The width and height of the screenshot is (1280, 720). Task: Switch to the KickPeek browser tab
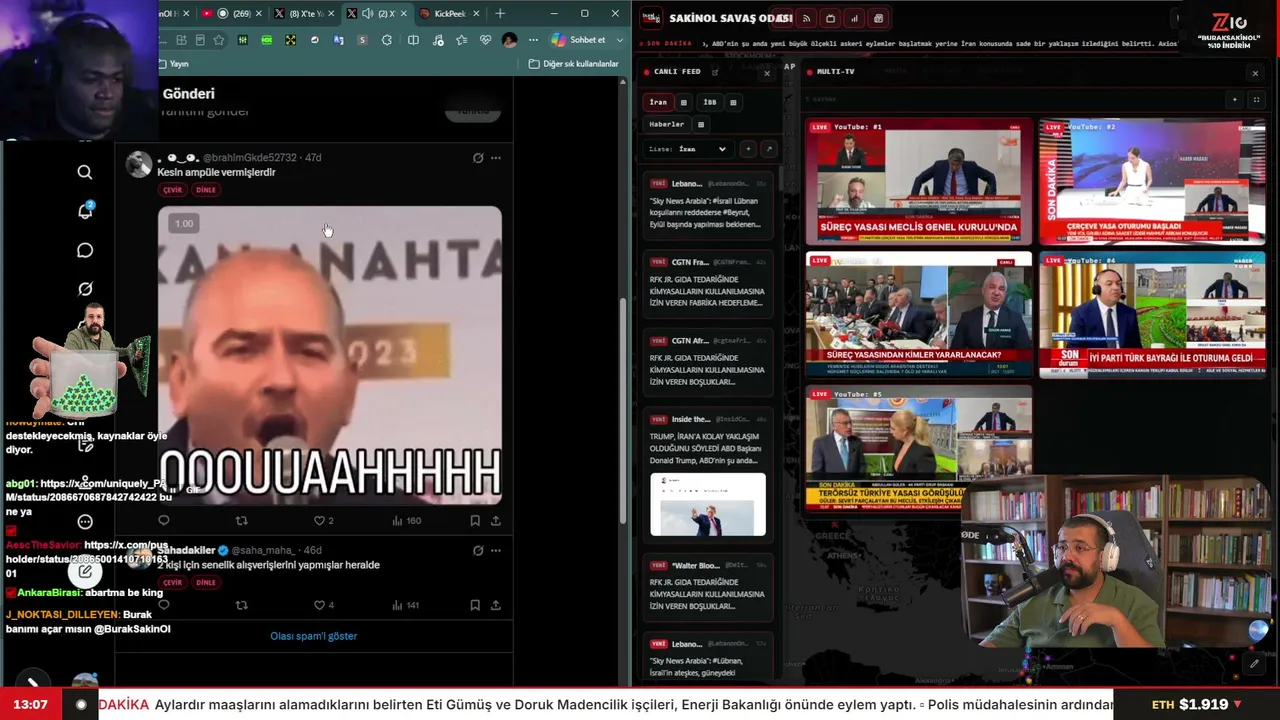449,13
